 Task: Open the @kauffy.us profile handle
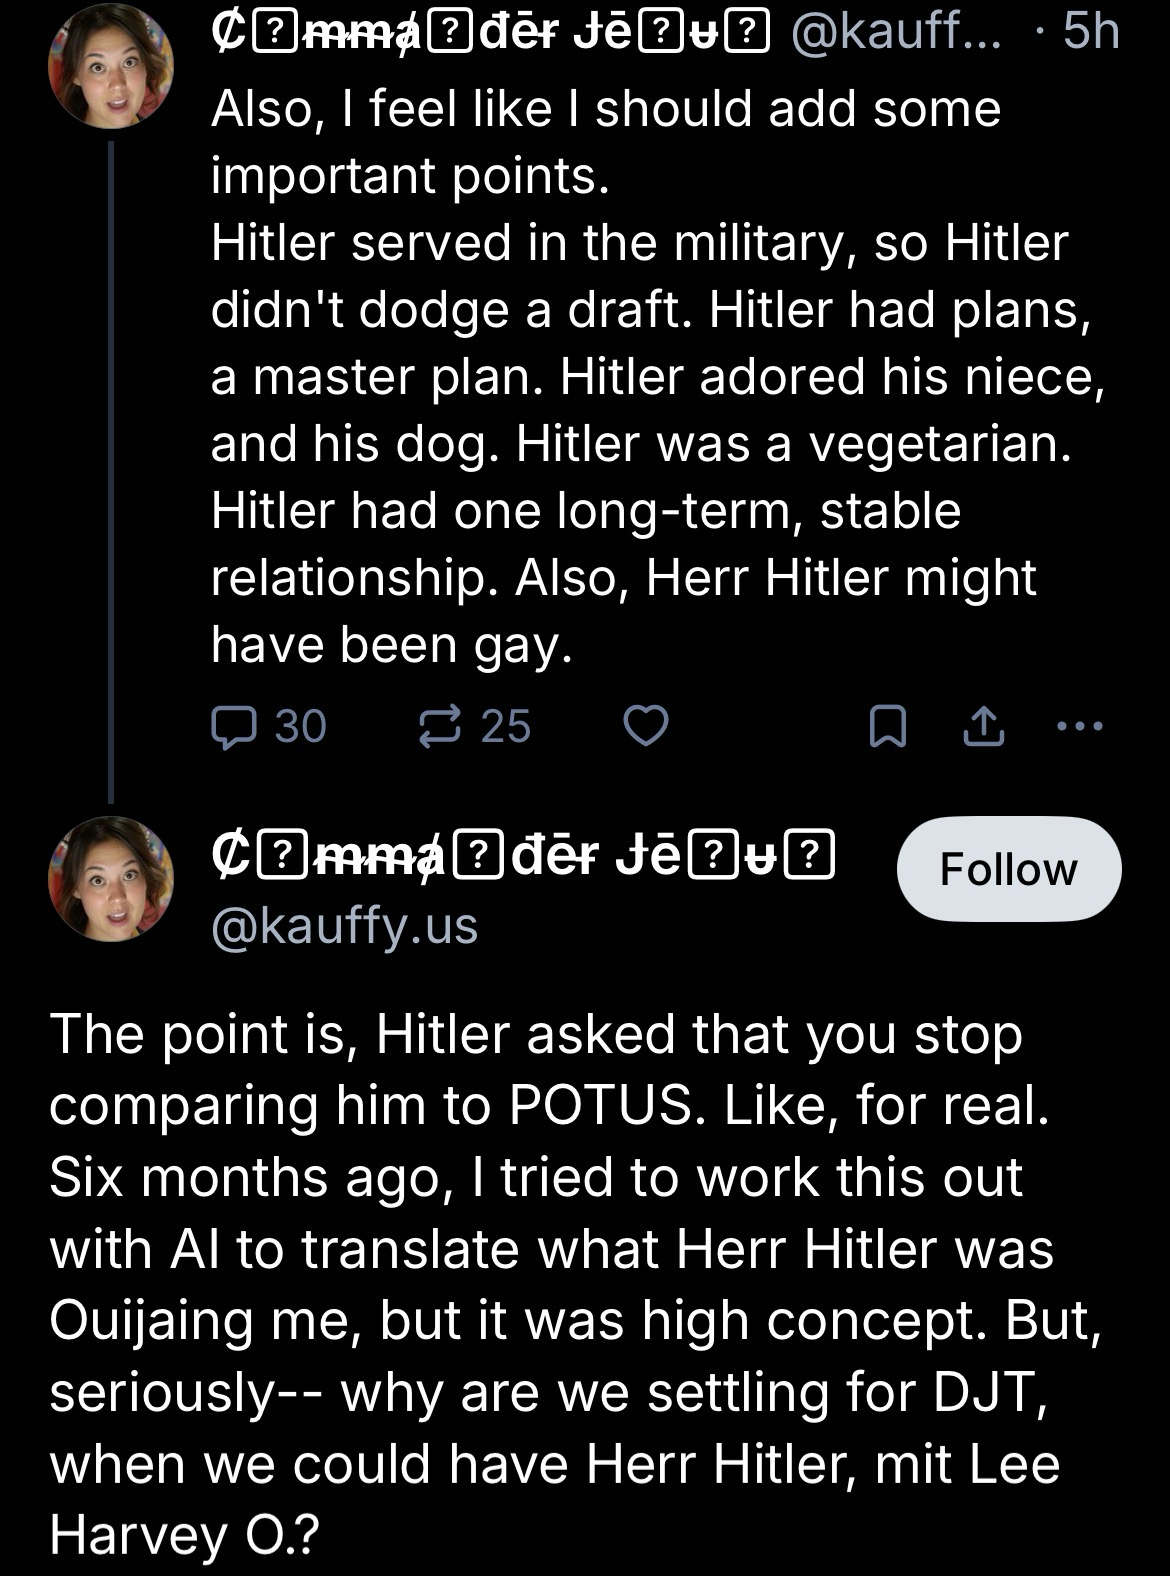(x=344, y=926)
